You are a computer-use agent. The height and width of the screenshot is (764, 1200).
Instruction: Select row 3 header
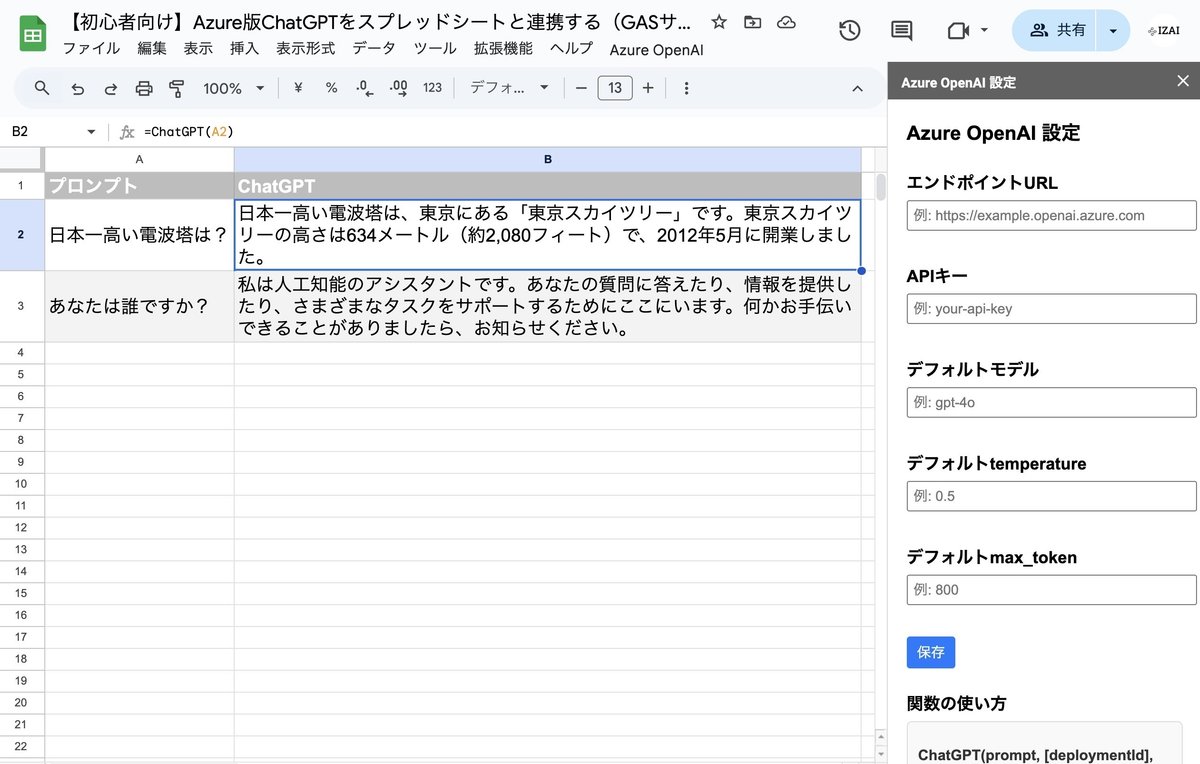pos(22,306)
